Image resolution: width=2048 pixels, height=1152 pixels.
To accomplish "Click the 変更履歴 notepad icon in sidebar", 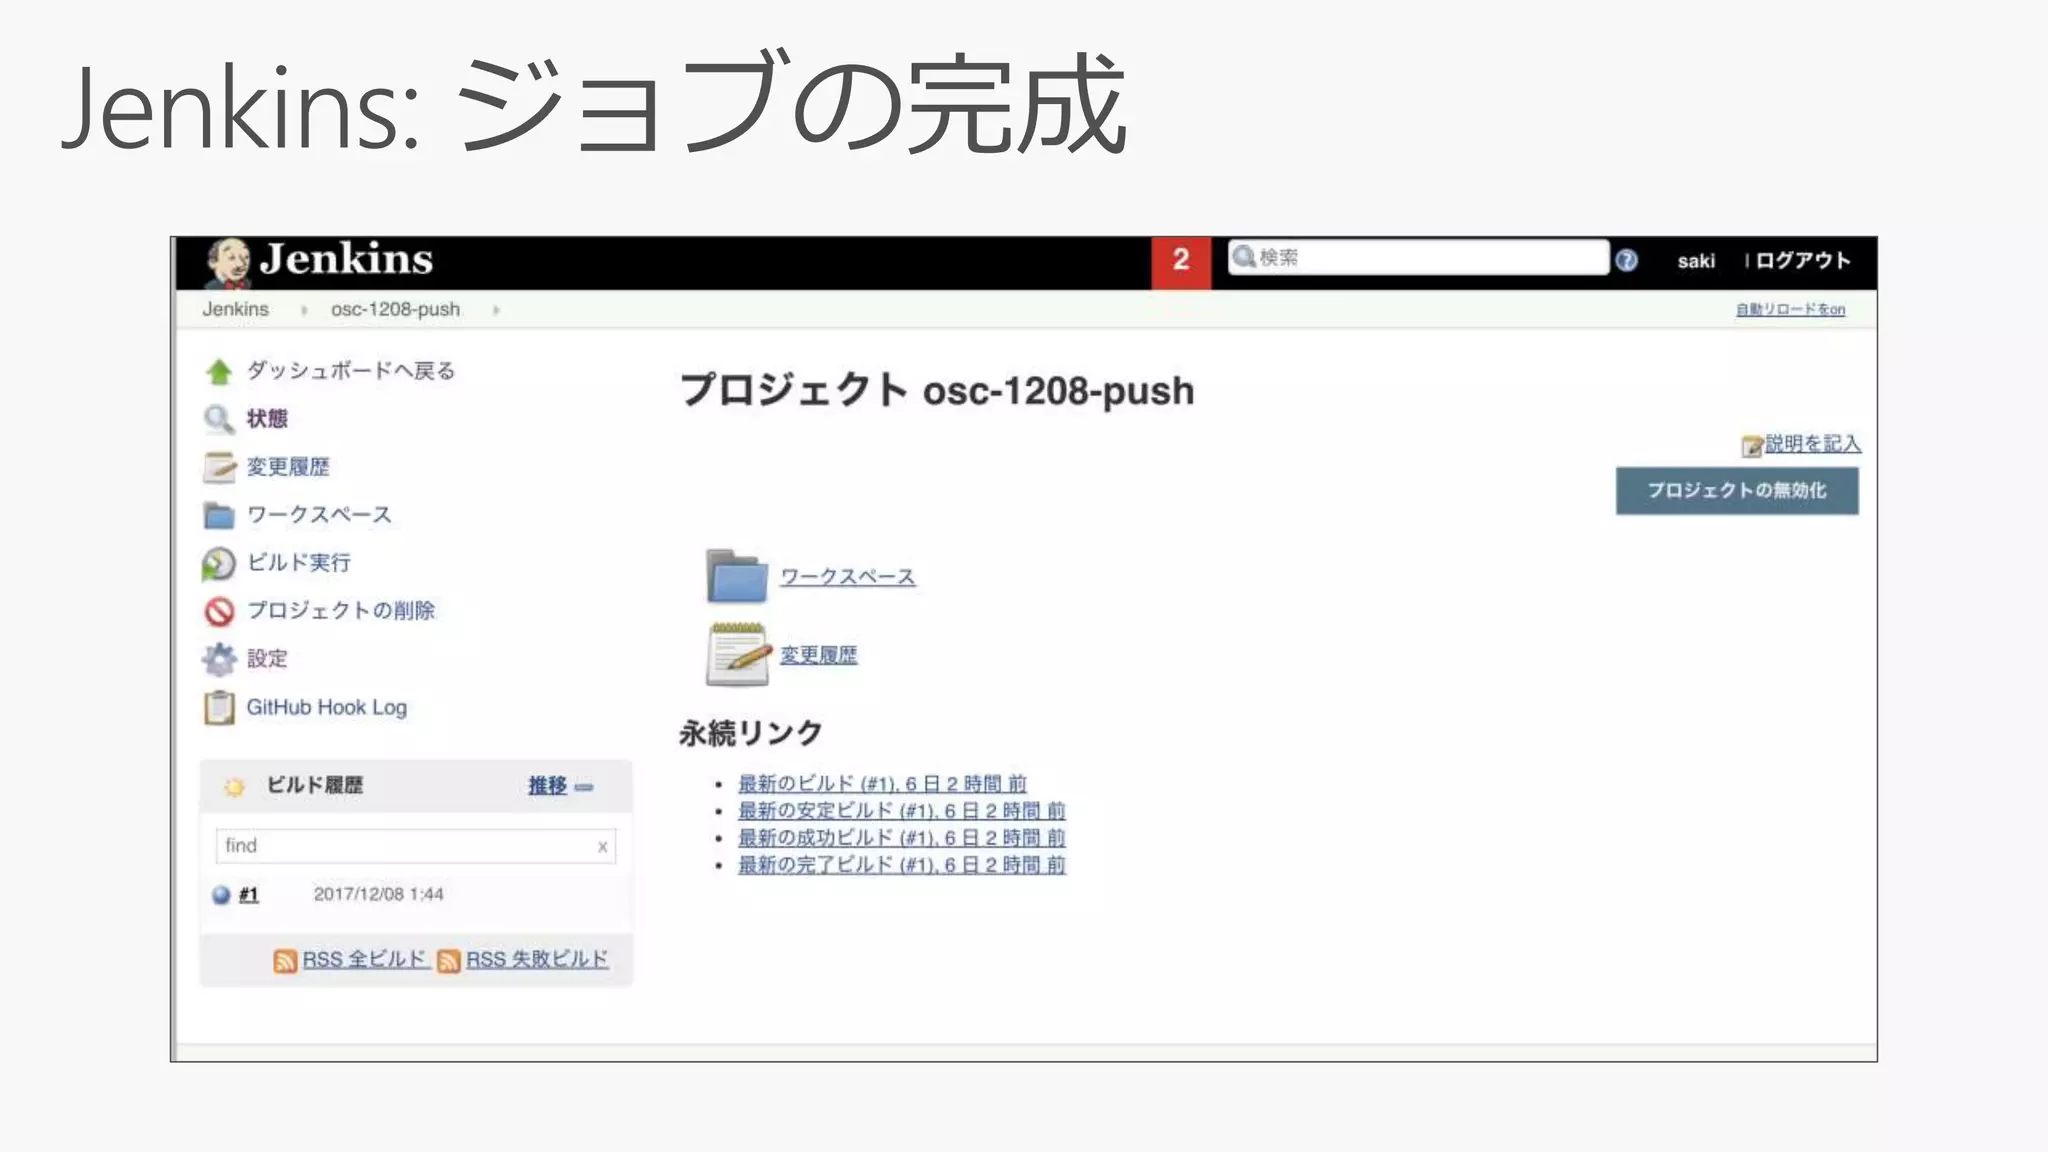I will coord(219,467).
